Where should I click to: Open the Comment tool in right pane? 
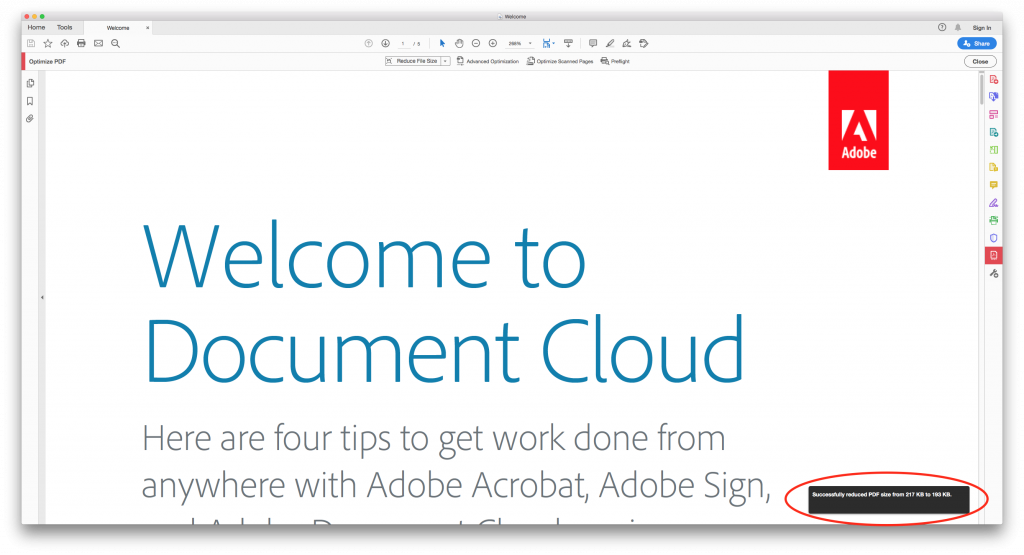(x=993, y=185)
